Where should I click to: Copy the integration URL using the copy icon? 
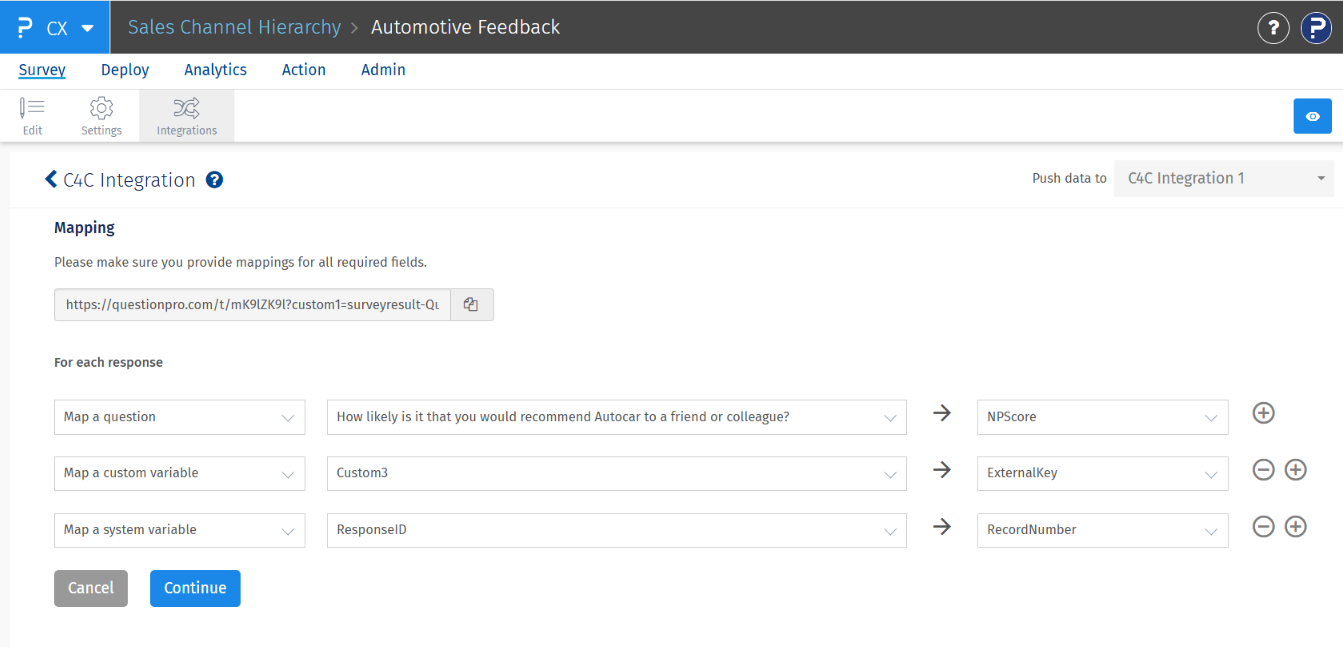click(x=471, y=304)
